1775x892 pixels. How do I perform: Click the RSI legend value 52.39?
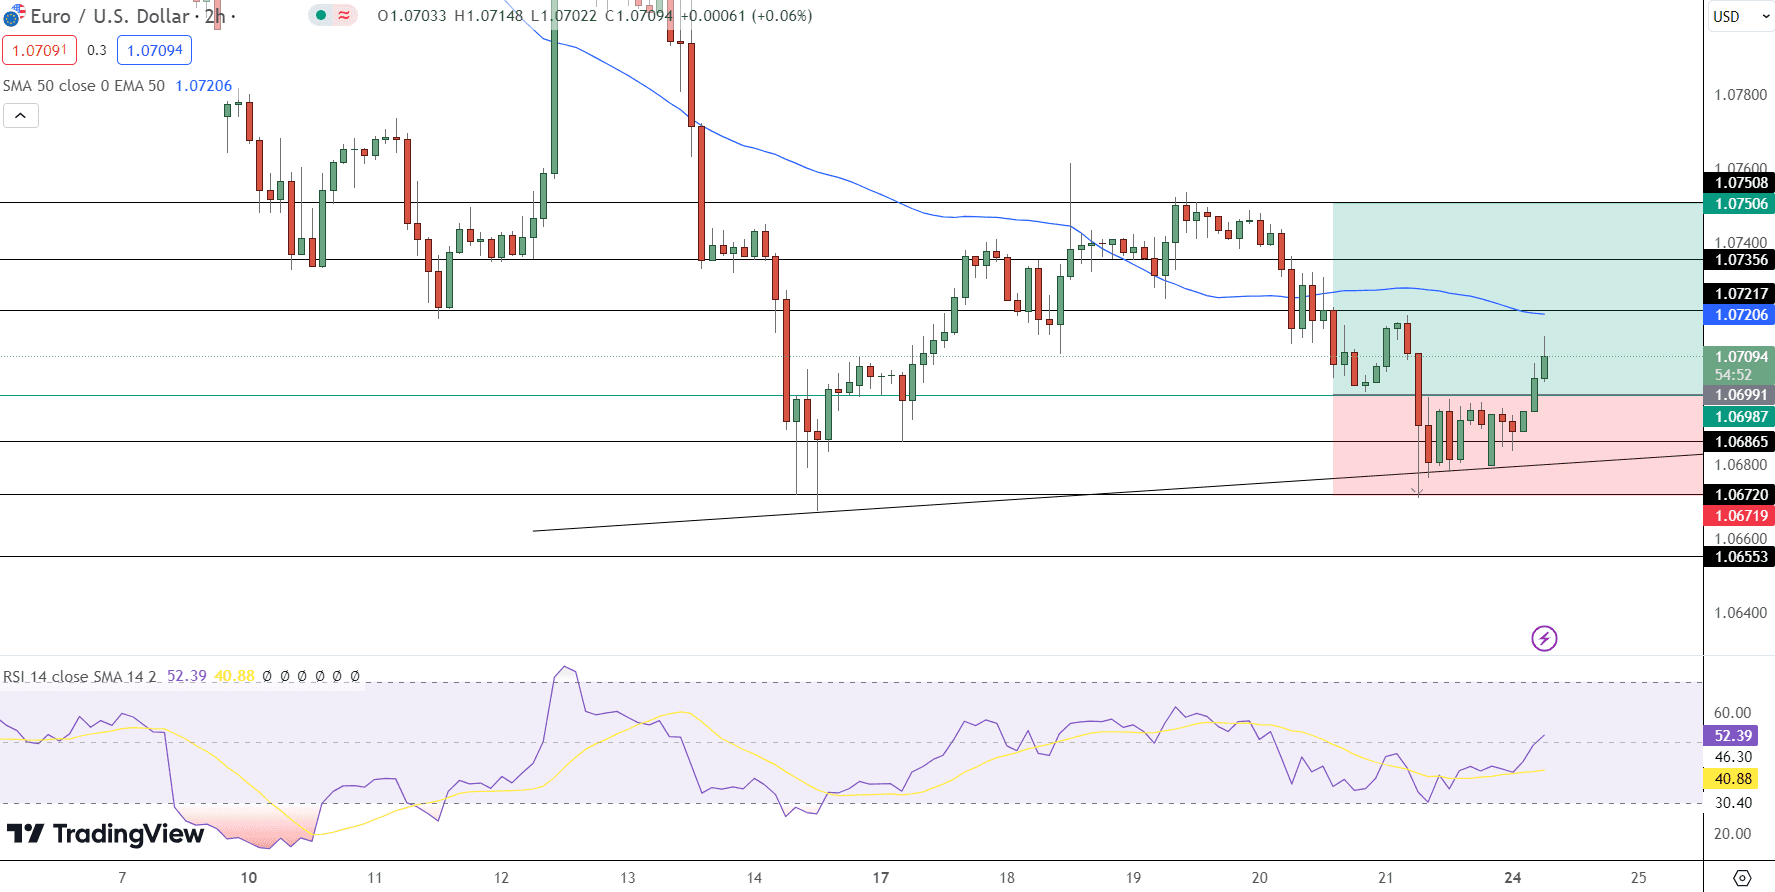point(186,677)
